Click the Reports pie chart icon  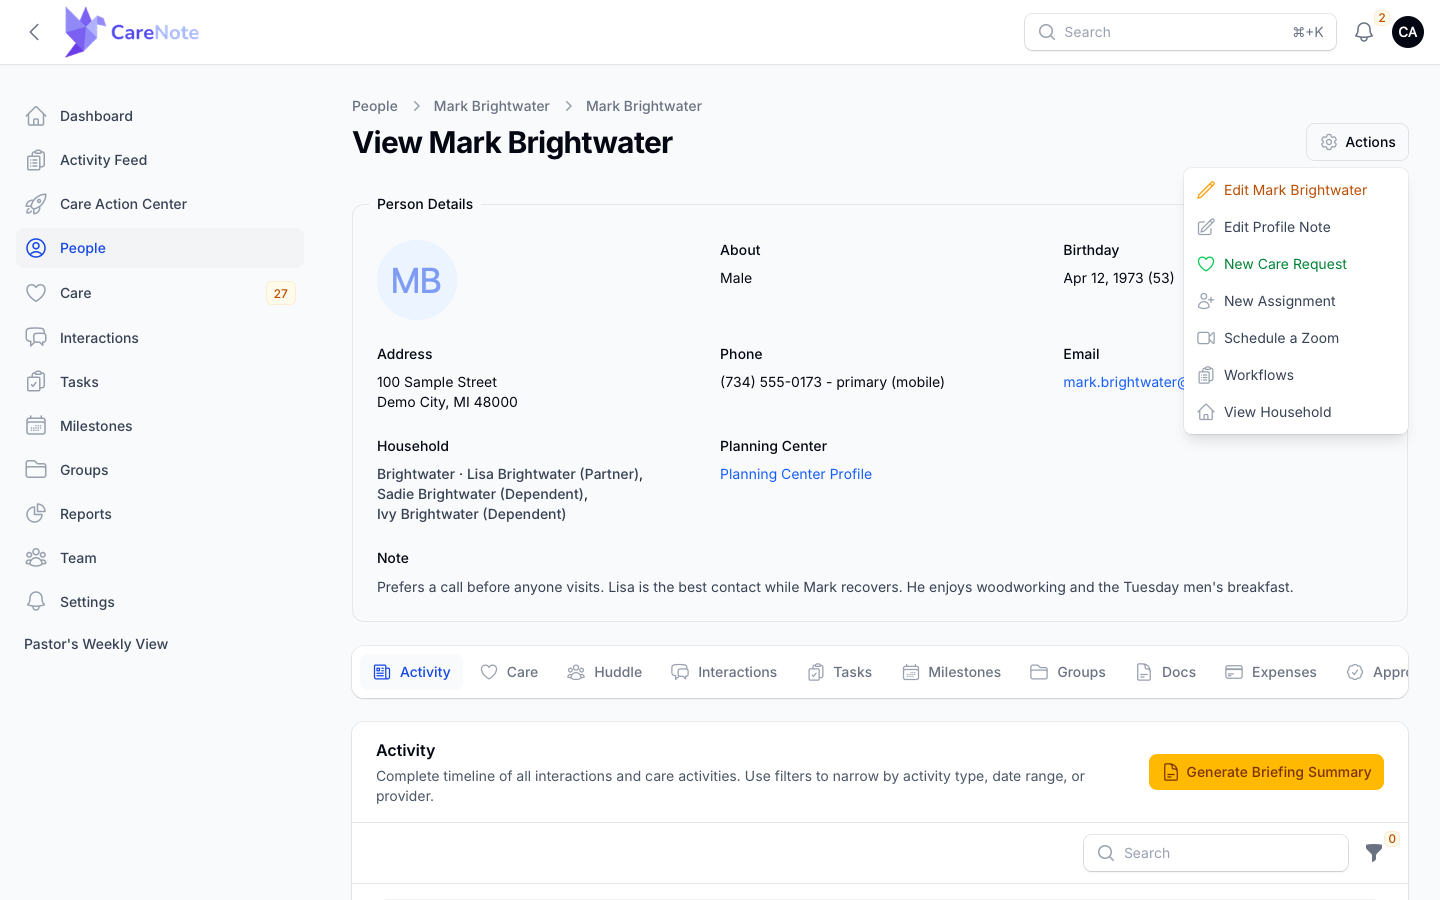point(36,514)
